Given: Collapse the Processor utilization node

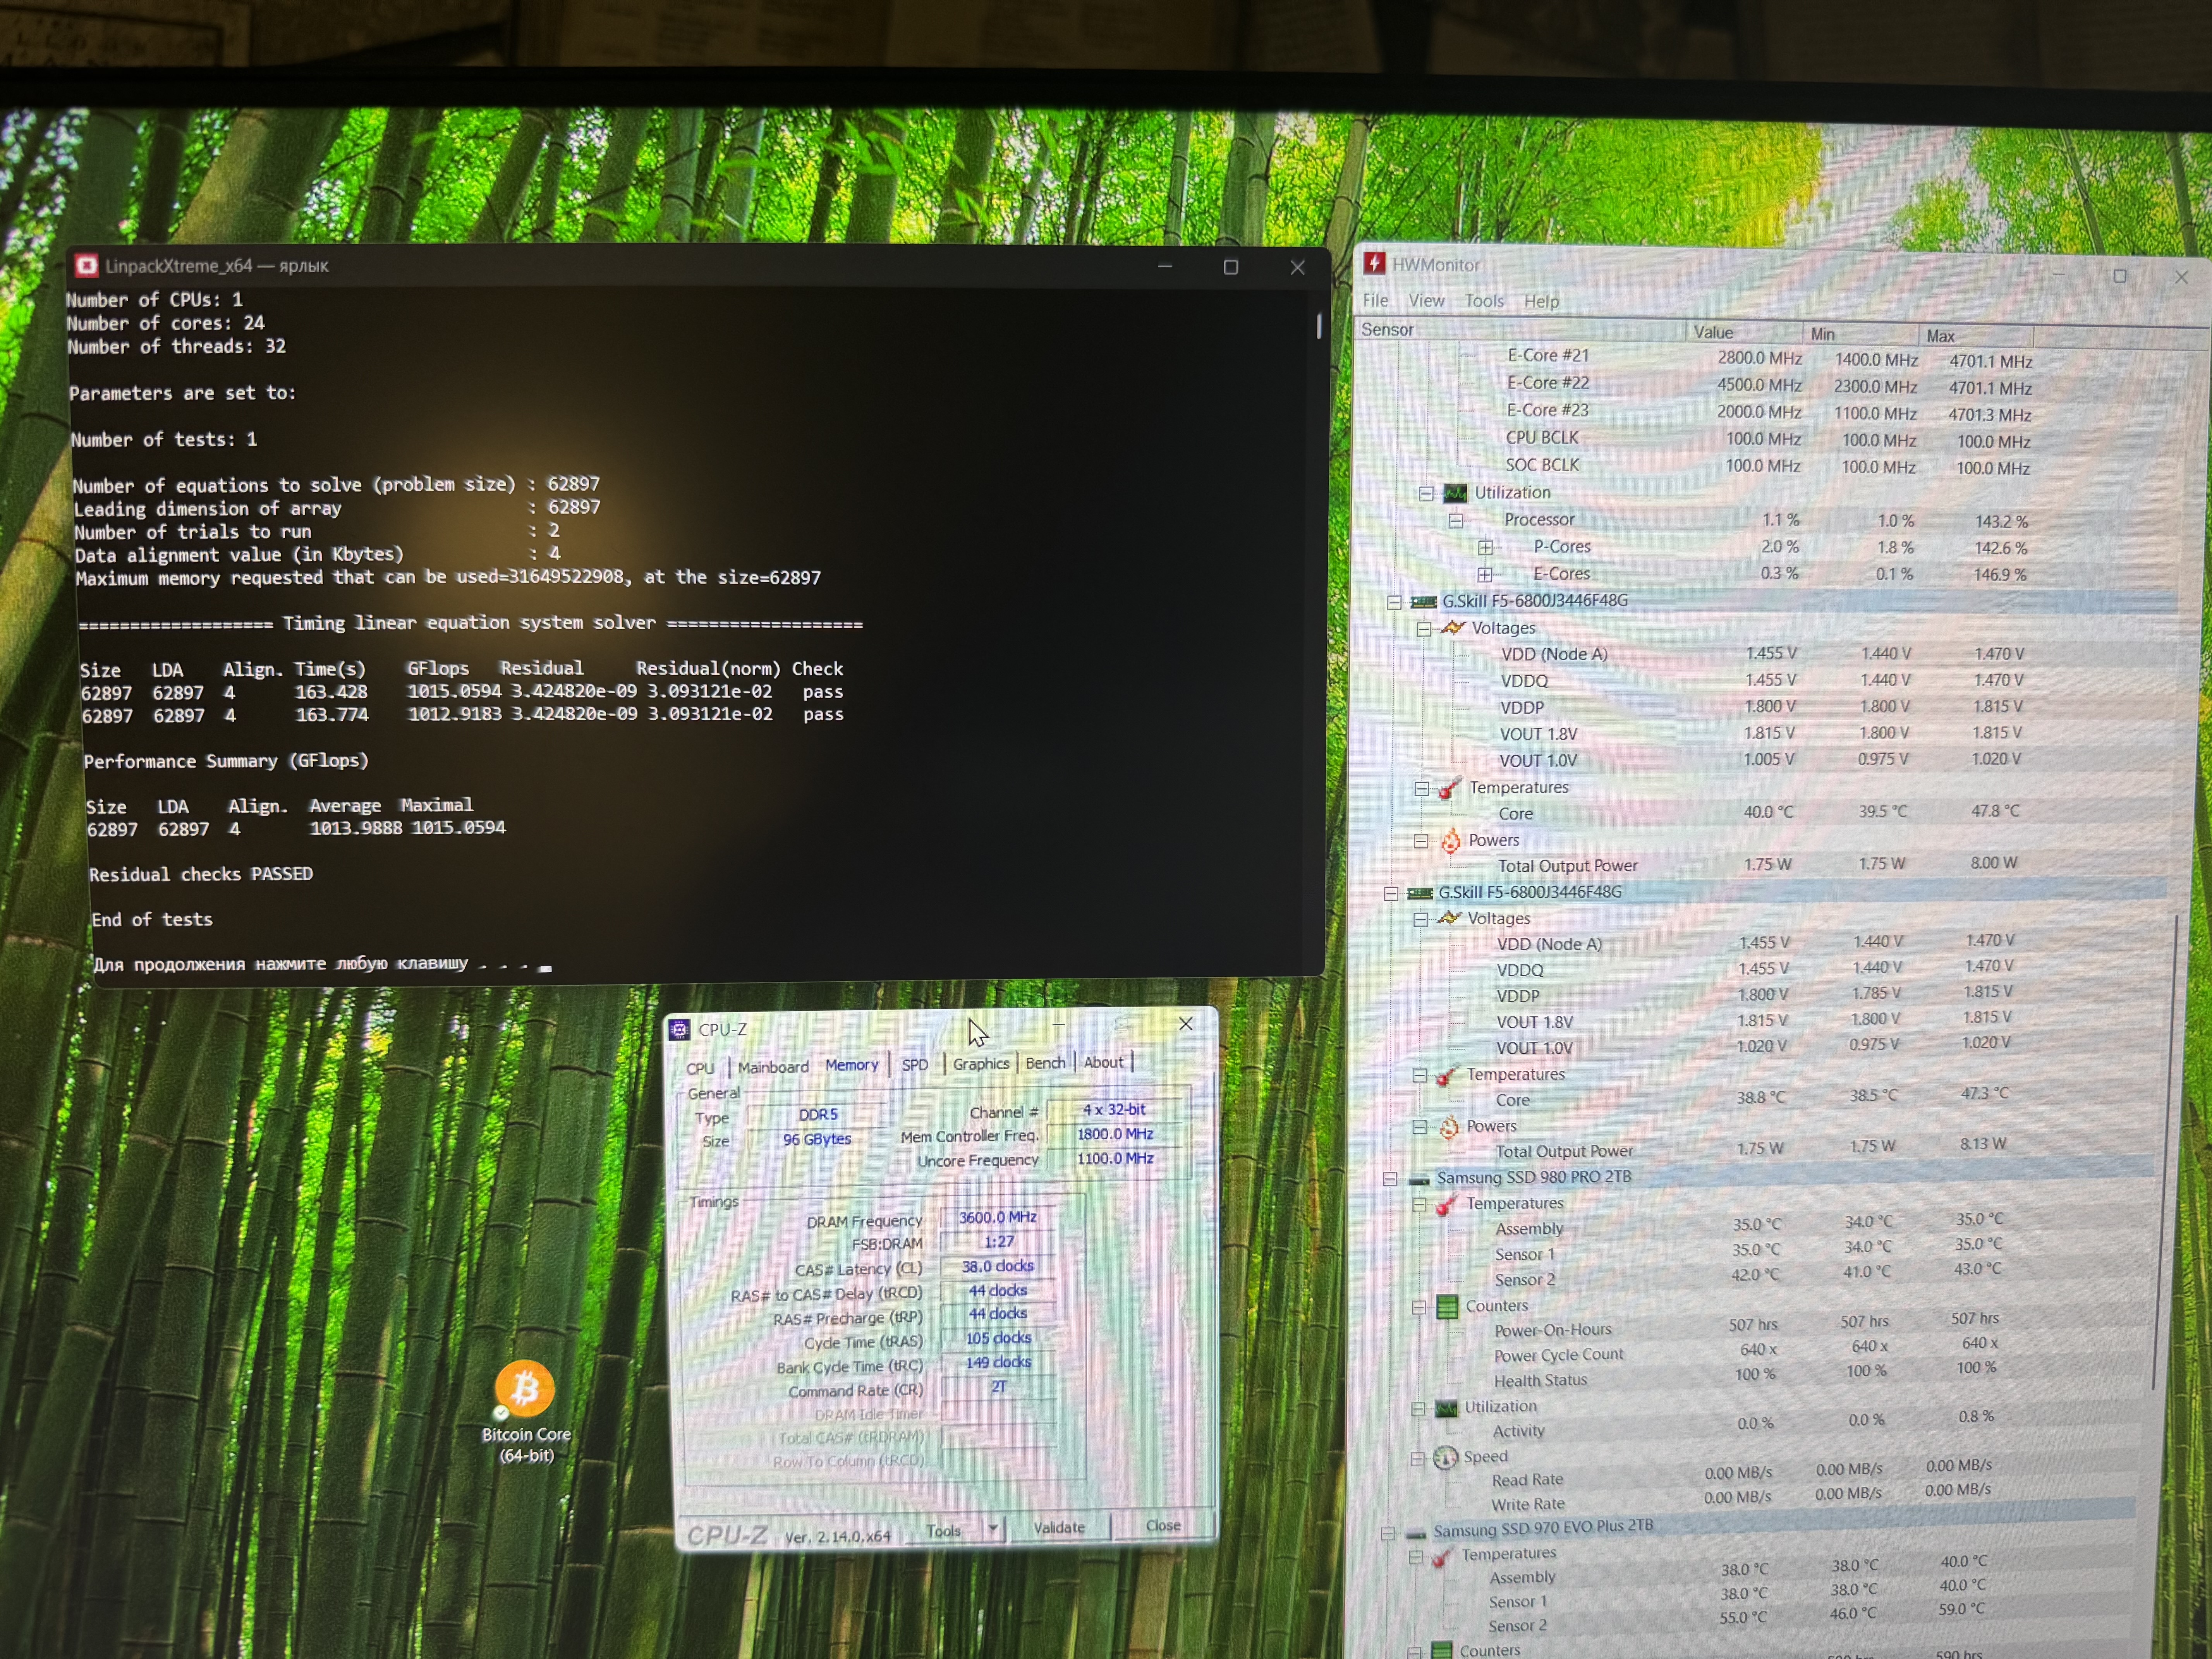Looking at the screenshot, I should tap(1456, 520).
